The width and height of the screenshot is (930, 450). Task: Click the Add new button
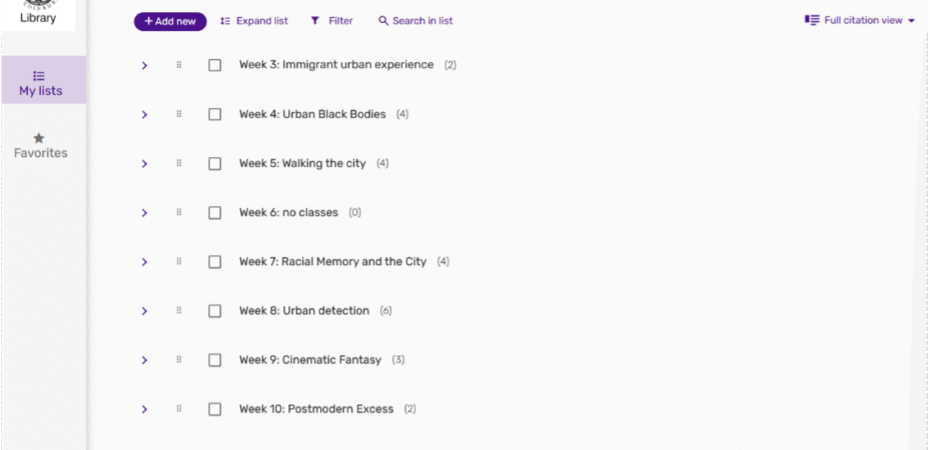pyautogui.click(x=170, y=21)
